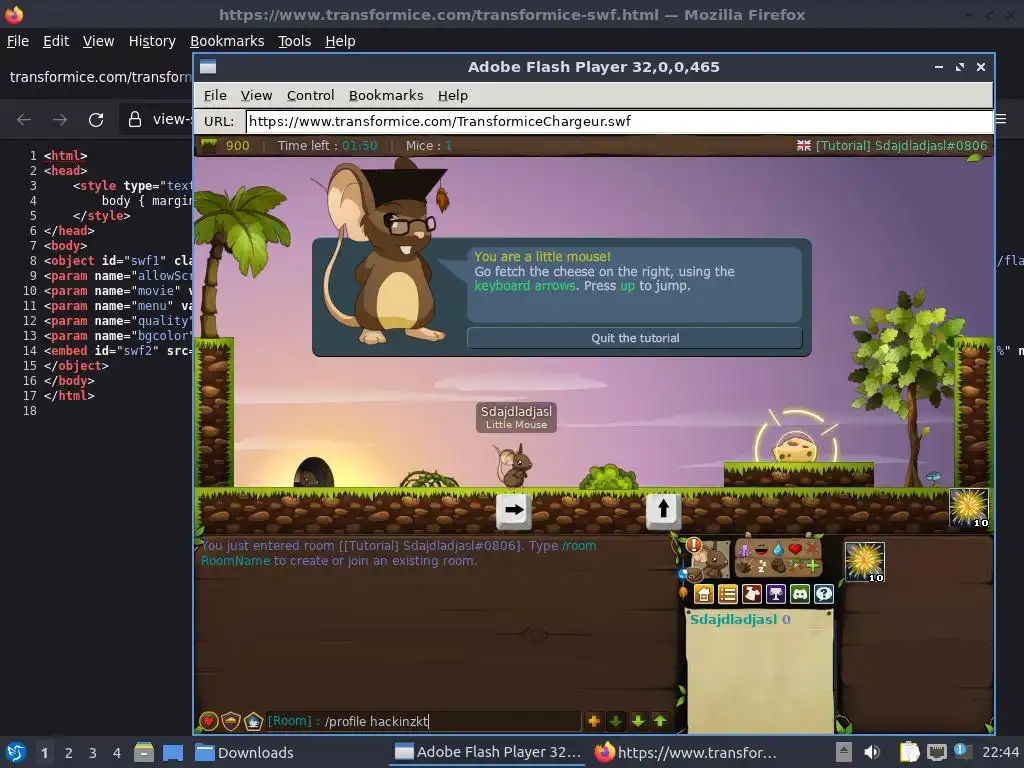Click Sdajdladjasl in the player list

coord(733,619)
